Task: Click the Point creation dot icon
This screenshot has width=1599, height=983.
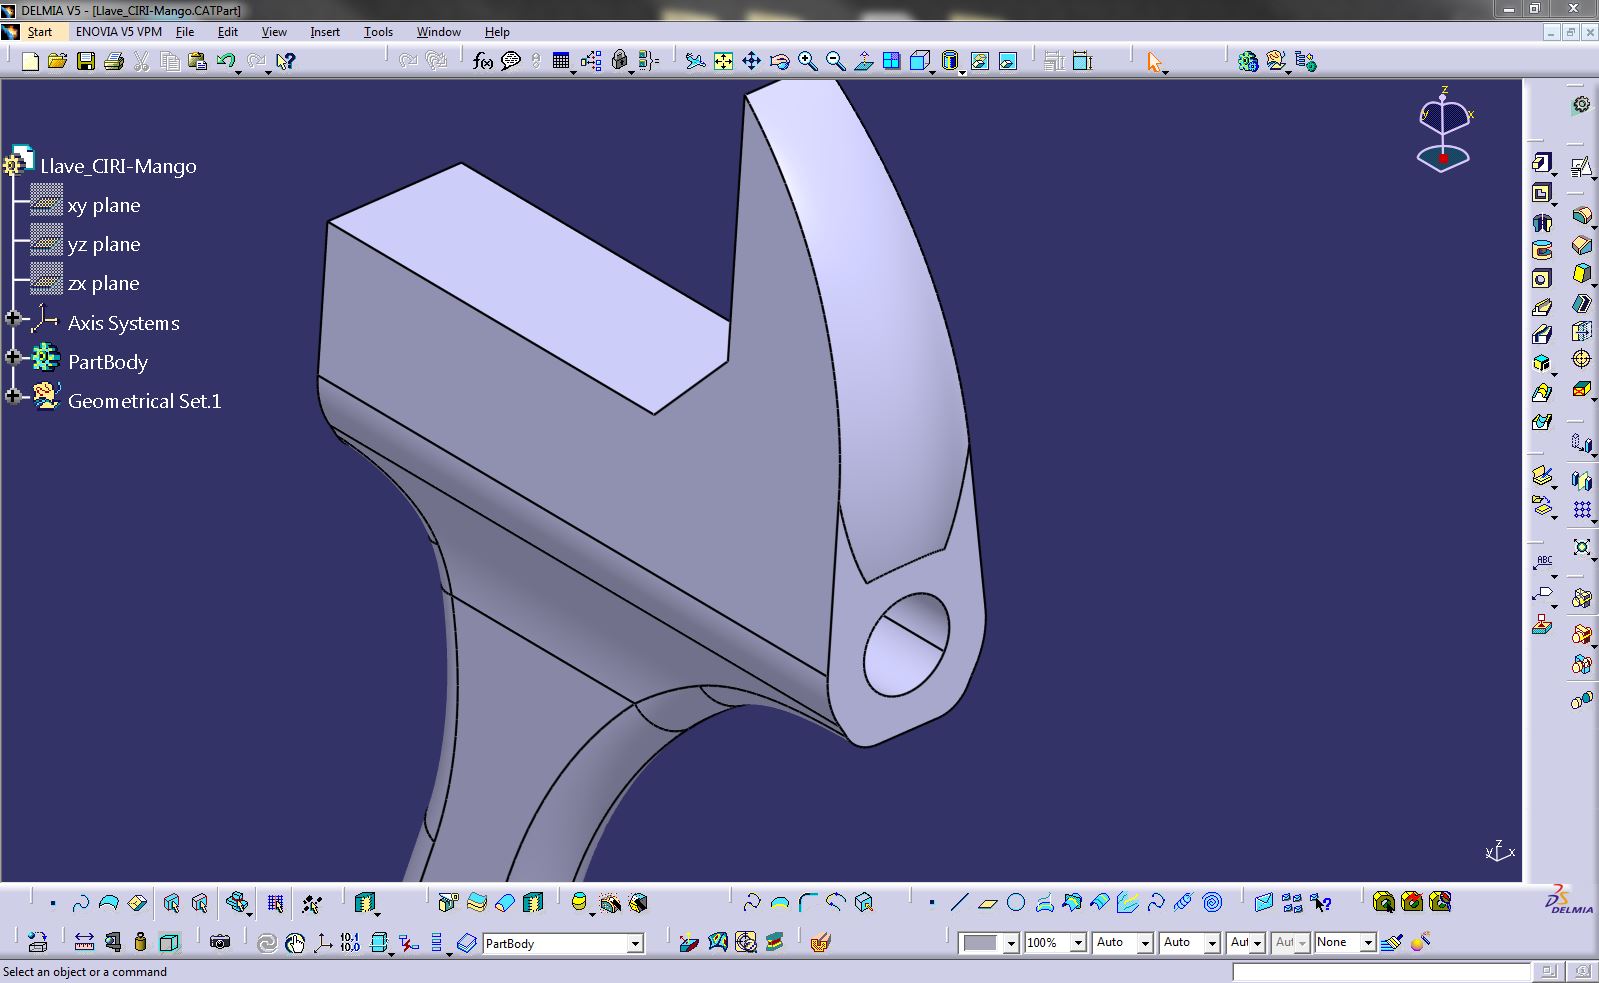Action: coord(931,903)
